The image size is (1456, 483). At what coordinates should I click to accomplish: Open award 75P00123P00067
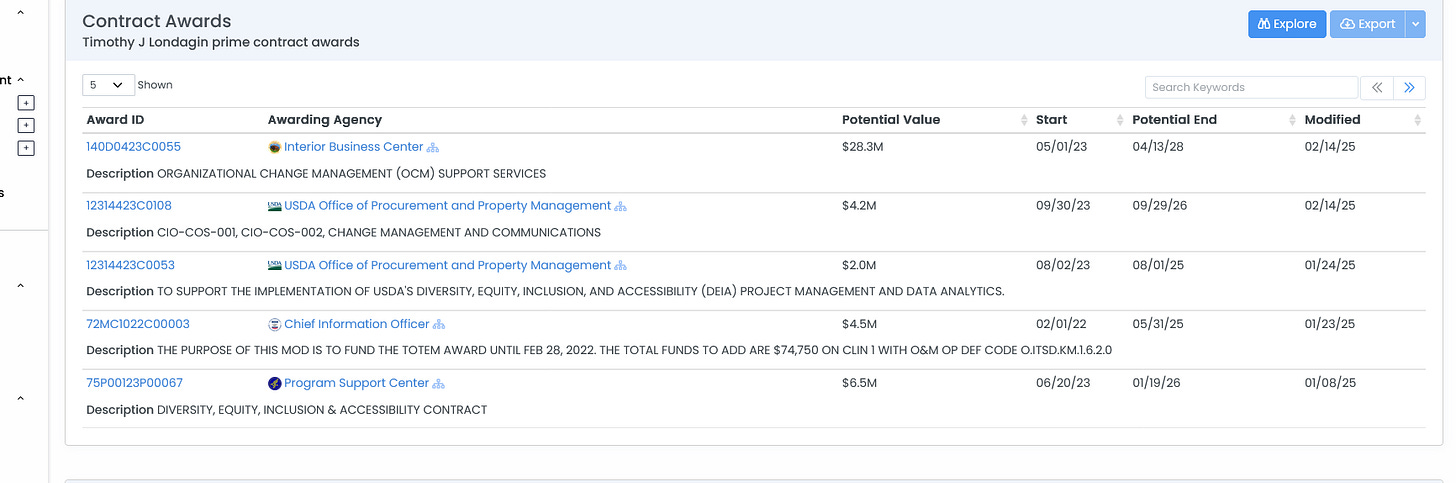point(134,383)
